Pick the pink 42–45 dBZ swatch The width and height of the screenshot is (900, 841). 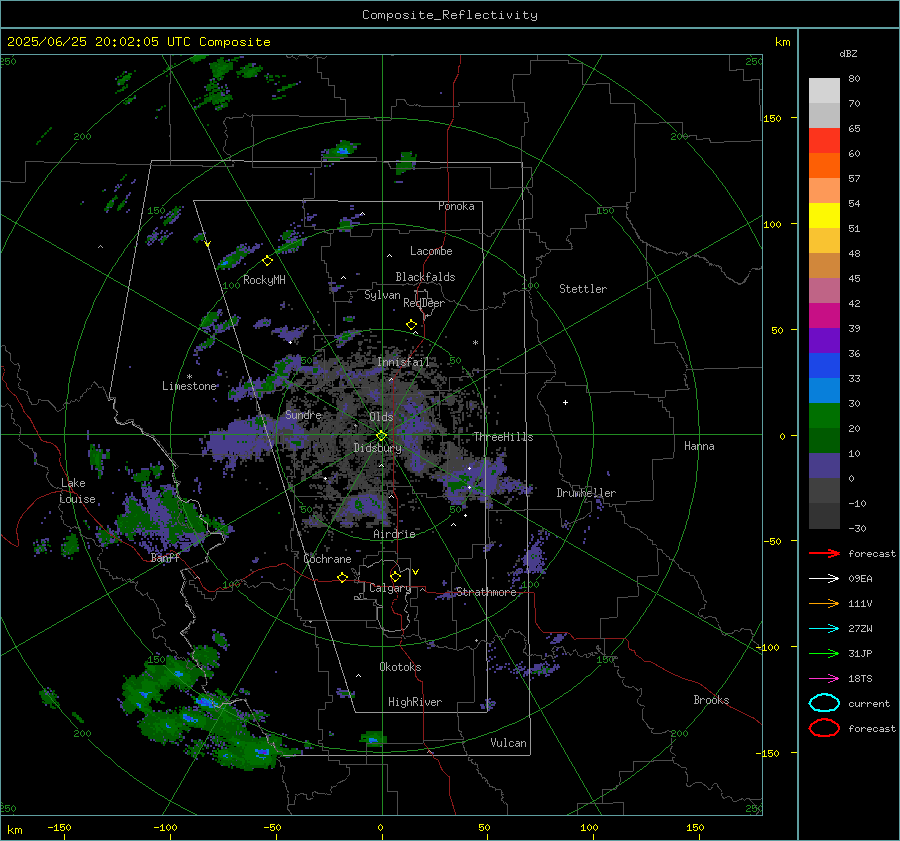[824, 290]
